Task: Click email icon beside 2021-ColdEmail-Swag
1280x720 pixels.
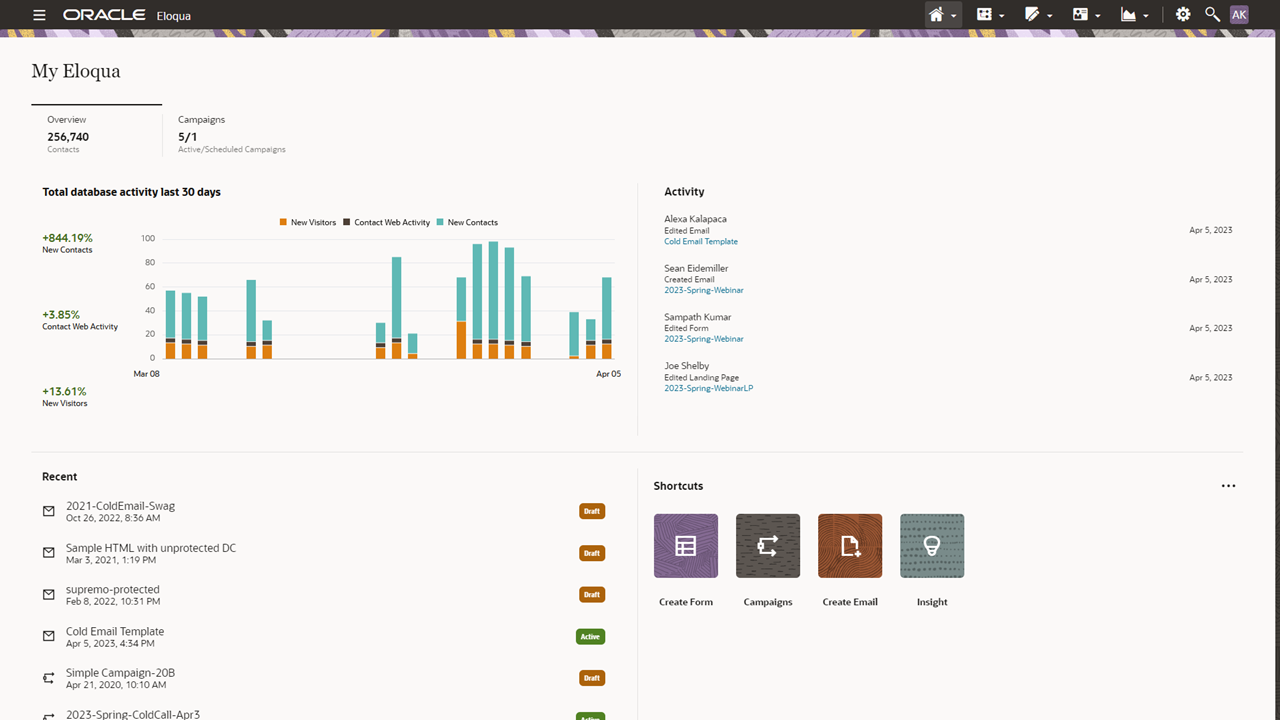Action: pos(48,511)
